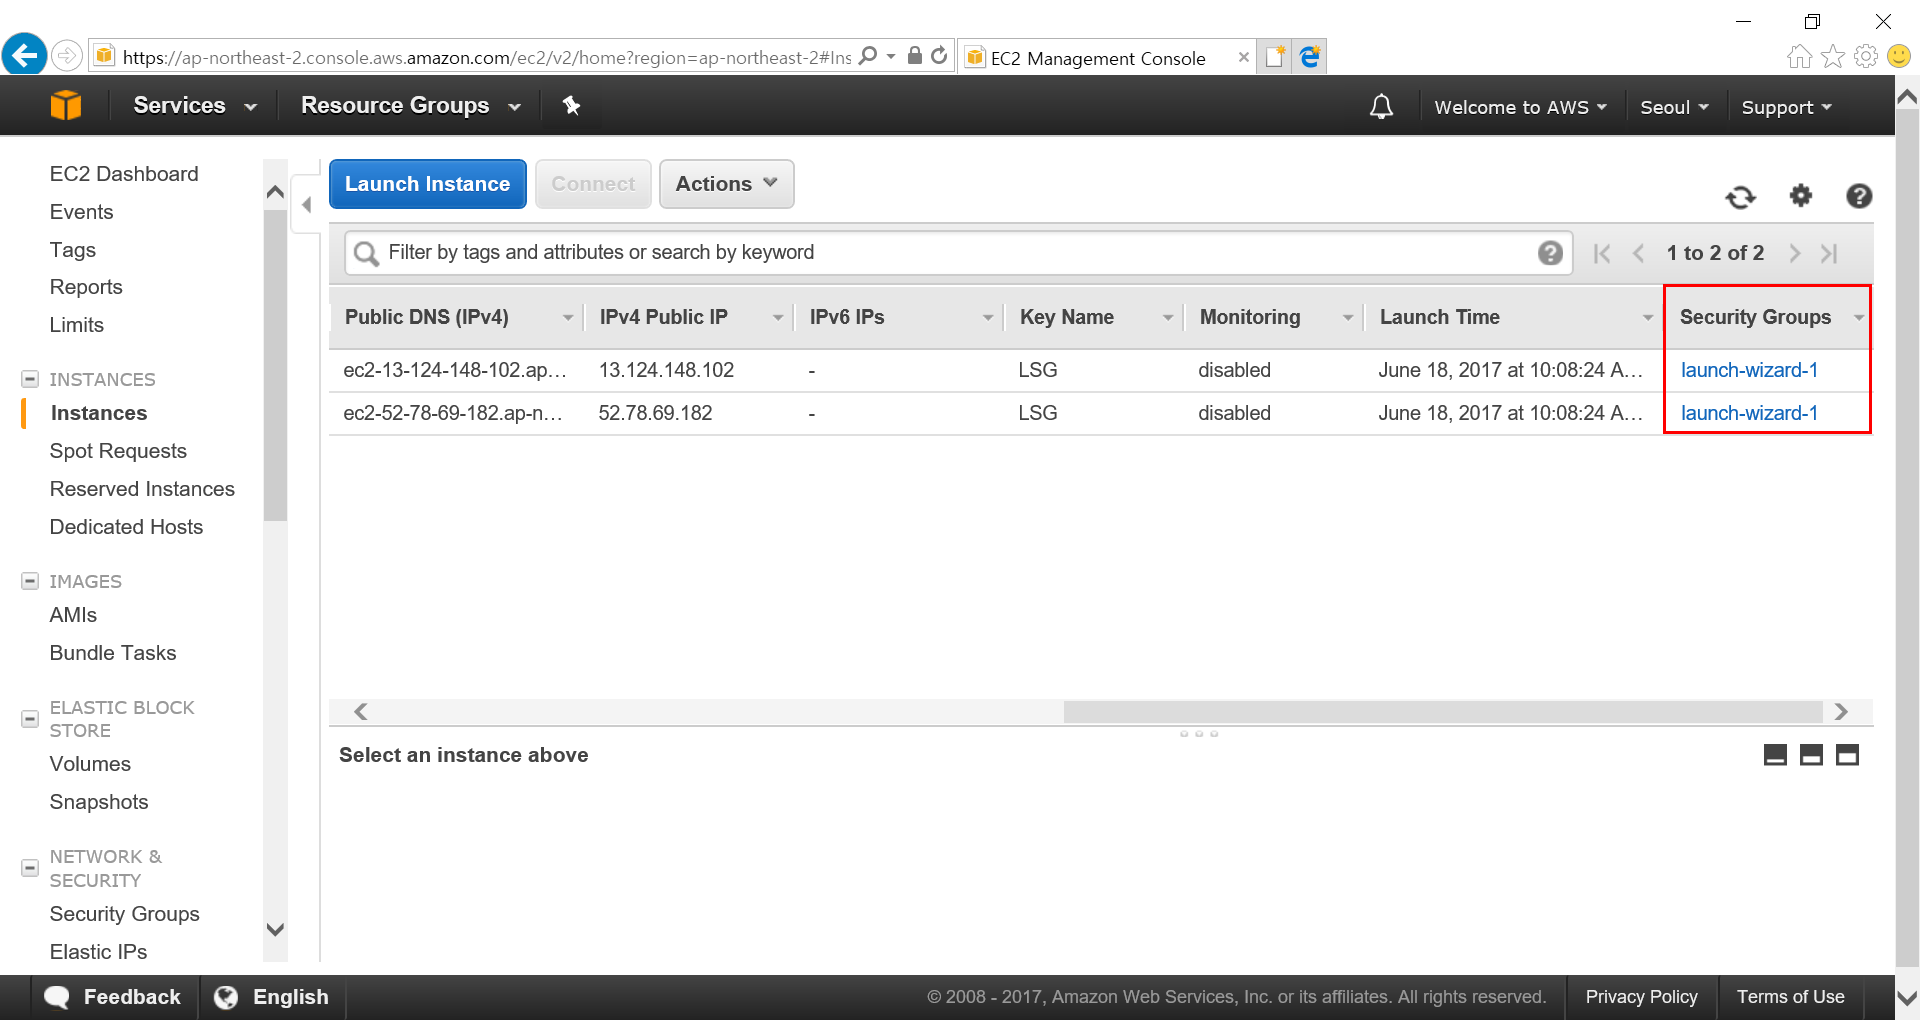
Task: Open the Services dropdown menu
Action: (195, 105)
